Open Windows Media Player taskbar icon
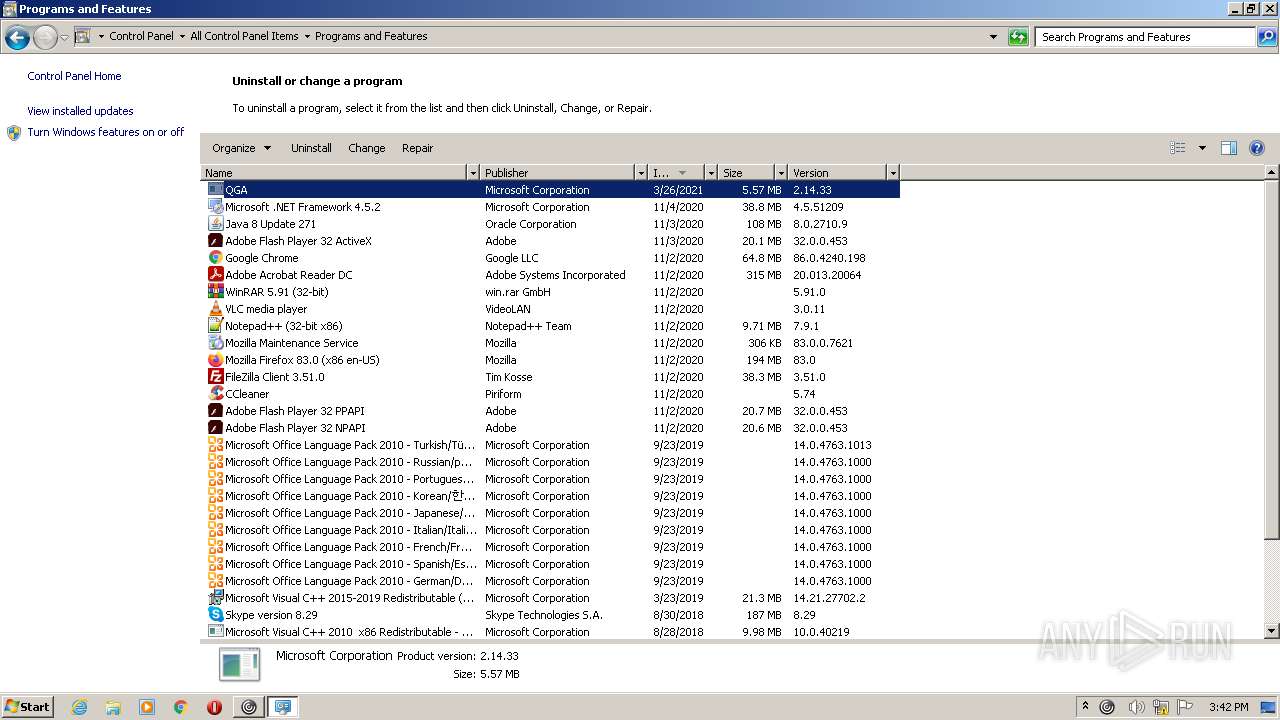 click(x=147, y=707)
